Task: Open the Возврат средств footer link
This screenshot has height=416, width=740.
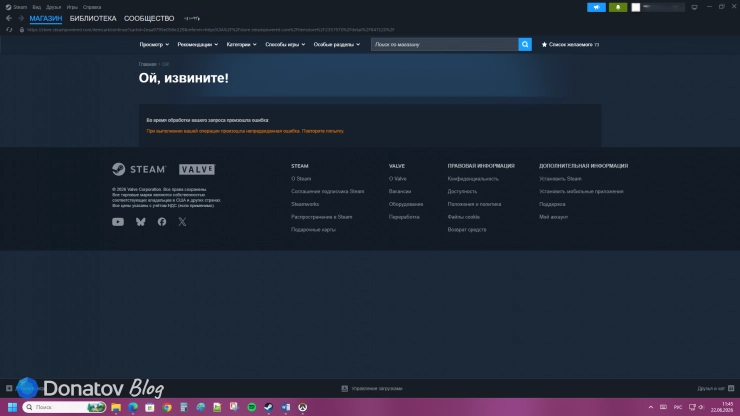Action: point(467,230)
